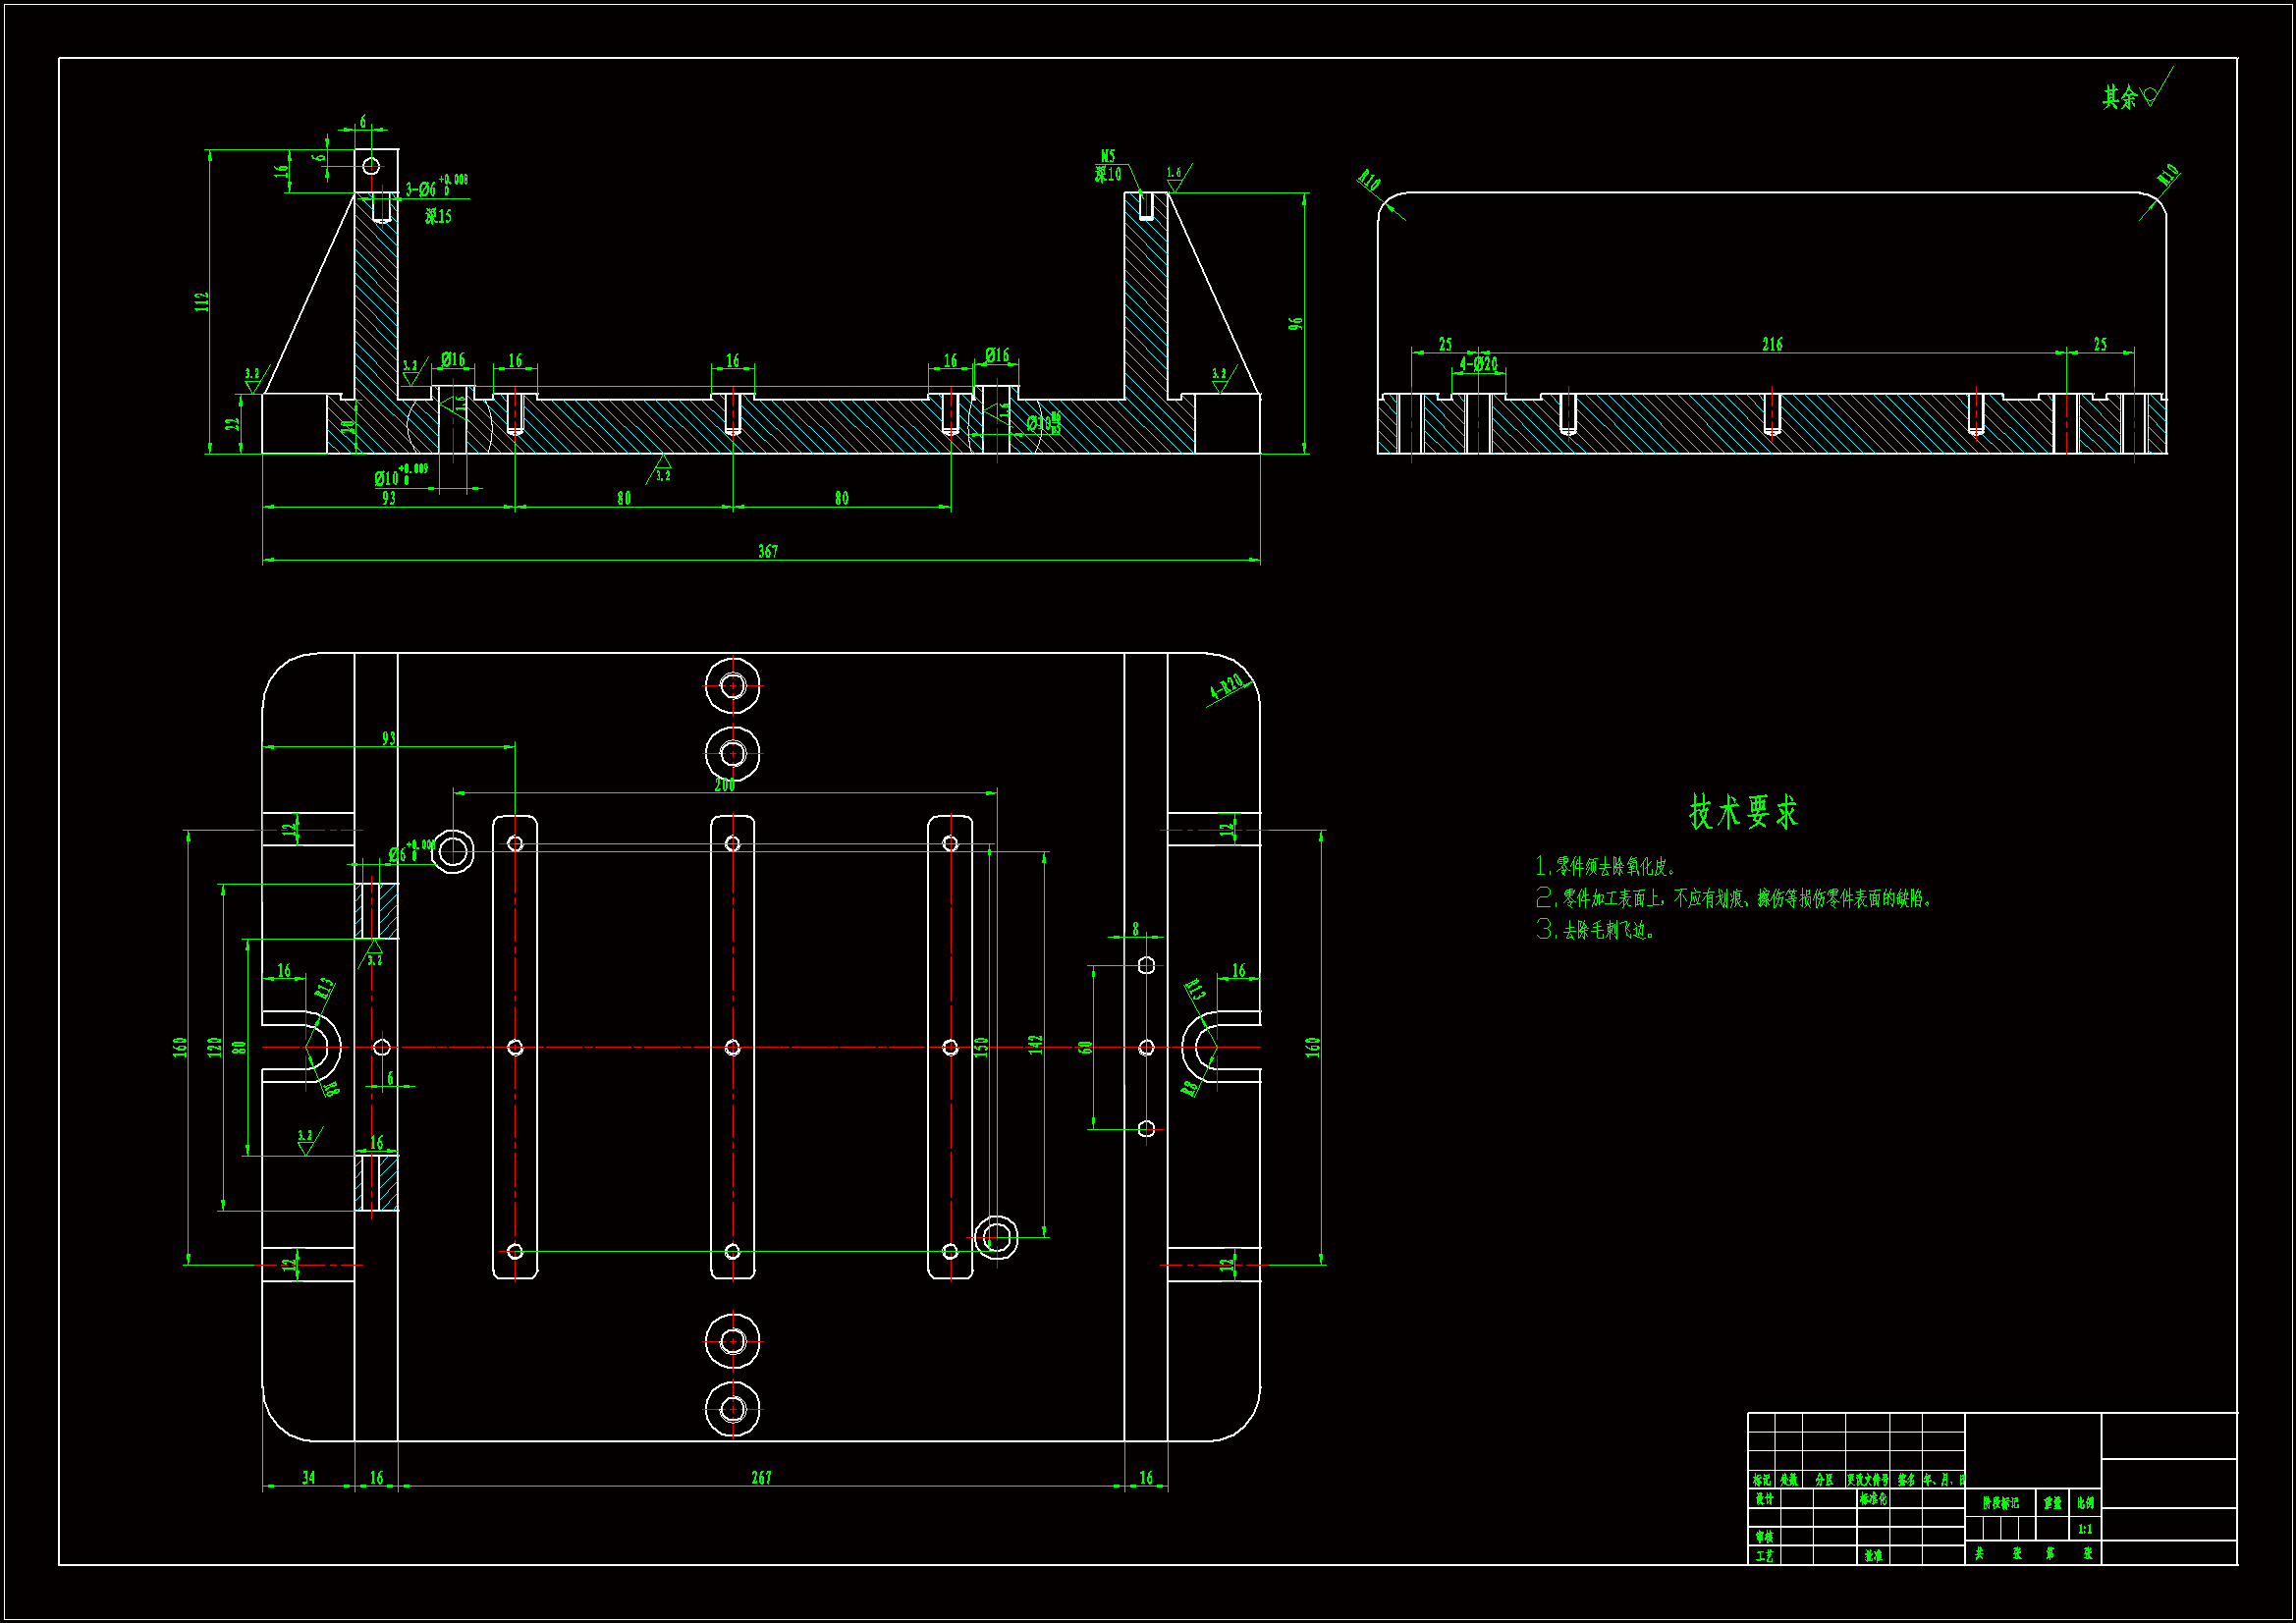The width and height of the screenshot is (2296, 1623).
Task: Click the 1:1 scale value in title block
Action: pos(2085,1529)
